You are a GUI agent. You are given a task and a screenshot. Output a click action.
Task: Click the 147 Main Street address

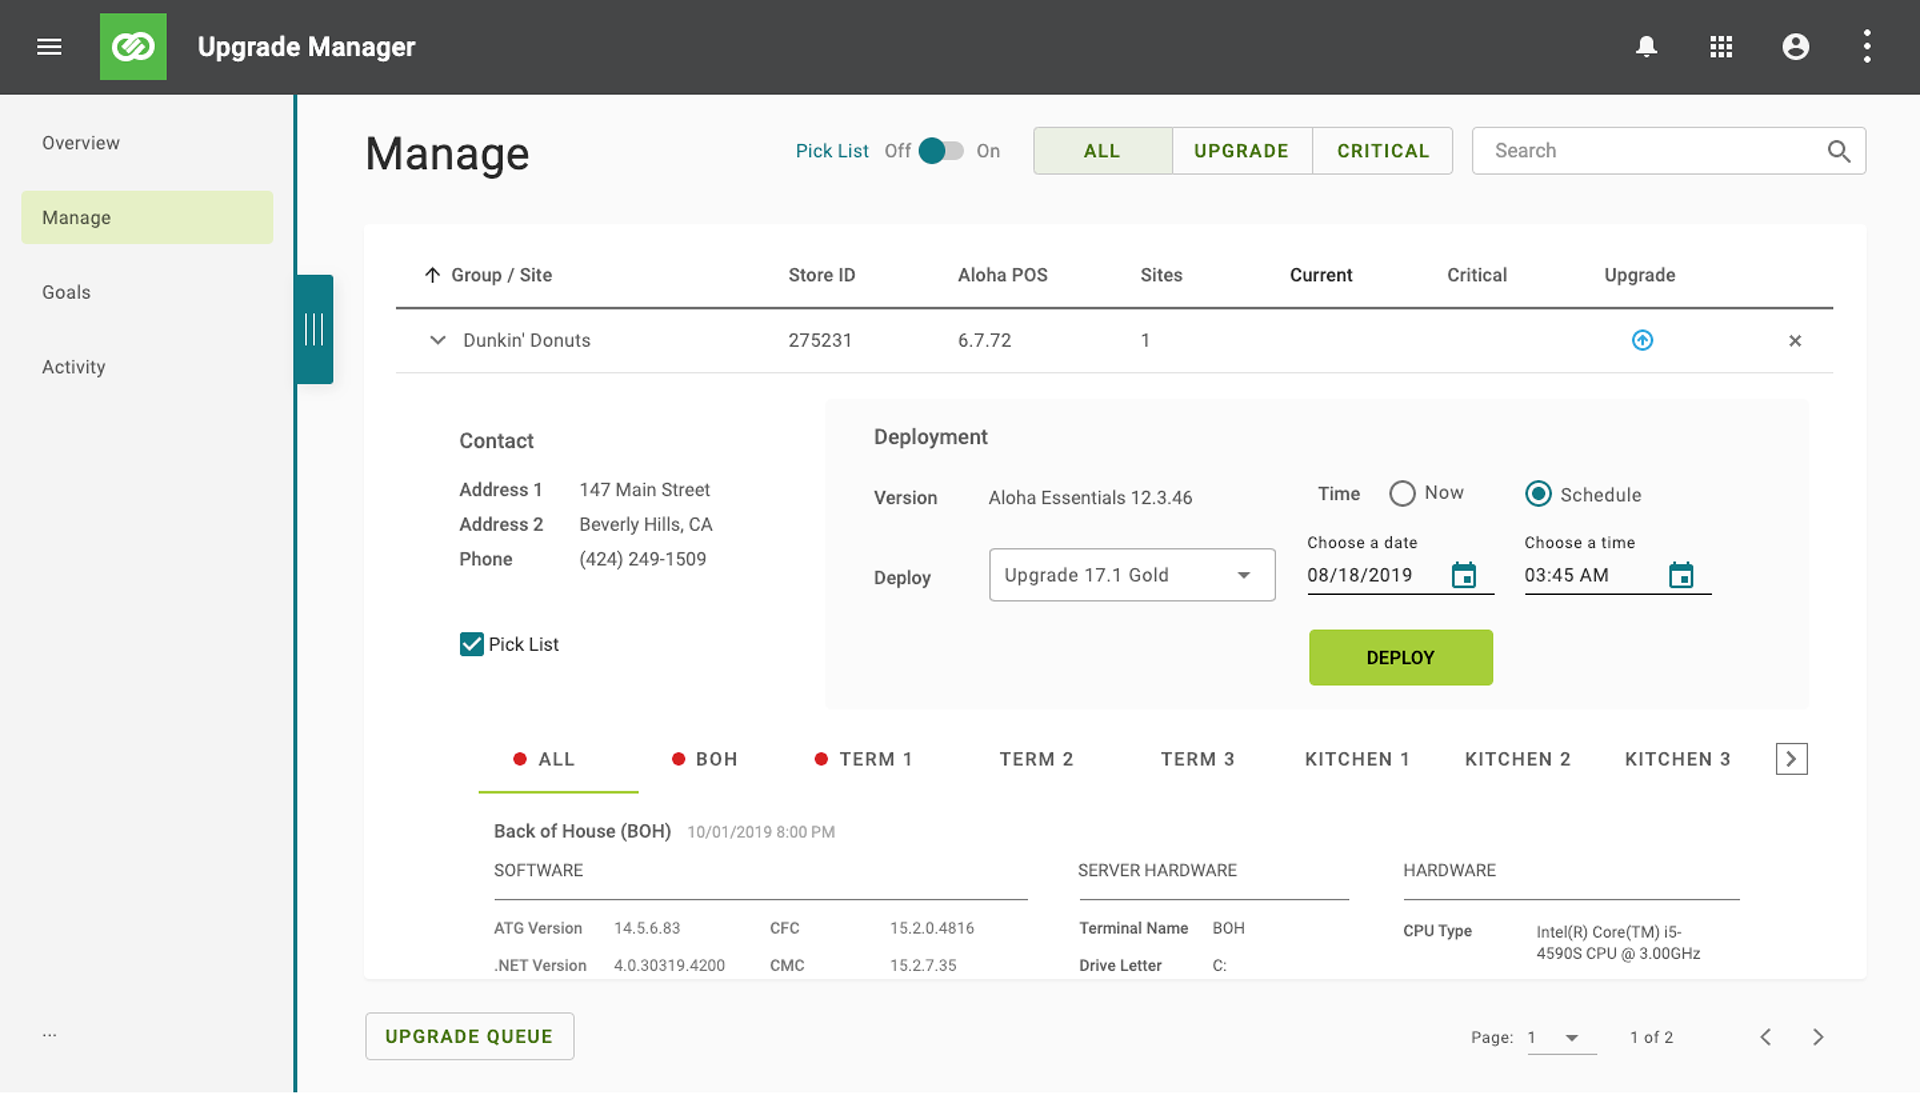click(x=644, y=490)
